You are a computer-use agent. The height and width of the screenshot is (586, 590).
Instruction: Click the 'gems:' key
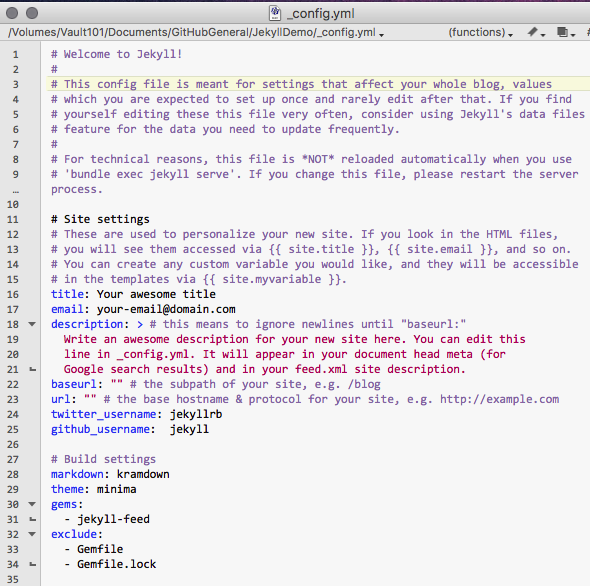[67, 504]
